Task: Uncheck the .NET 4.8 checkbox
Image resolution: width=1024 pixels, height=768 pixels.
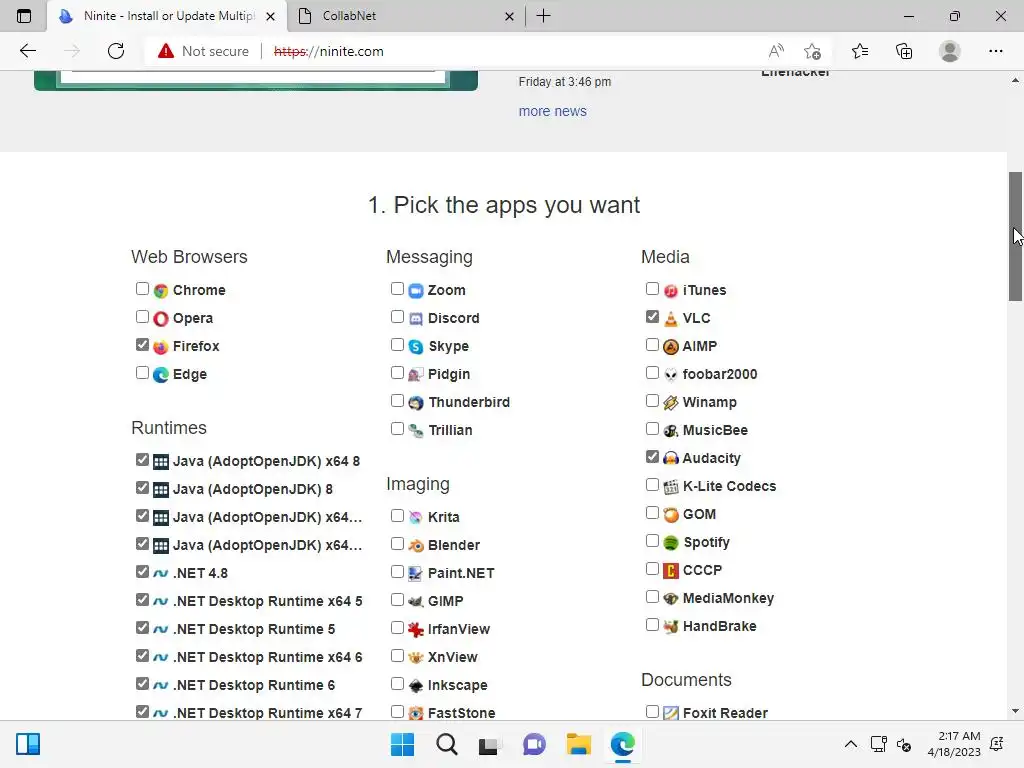Action: click(142, 571)
